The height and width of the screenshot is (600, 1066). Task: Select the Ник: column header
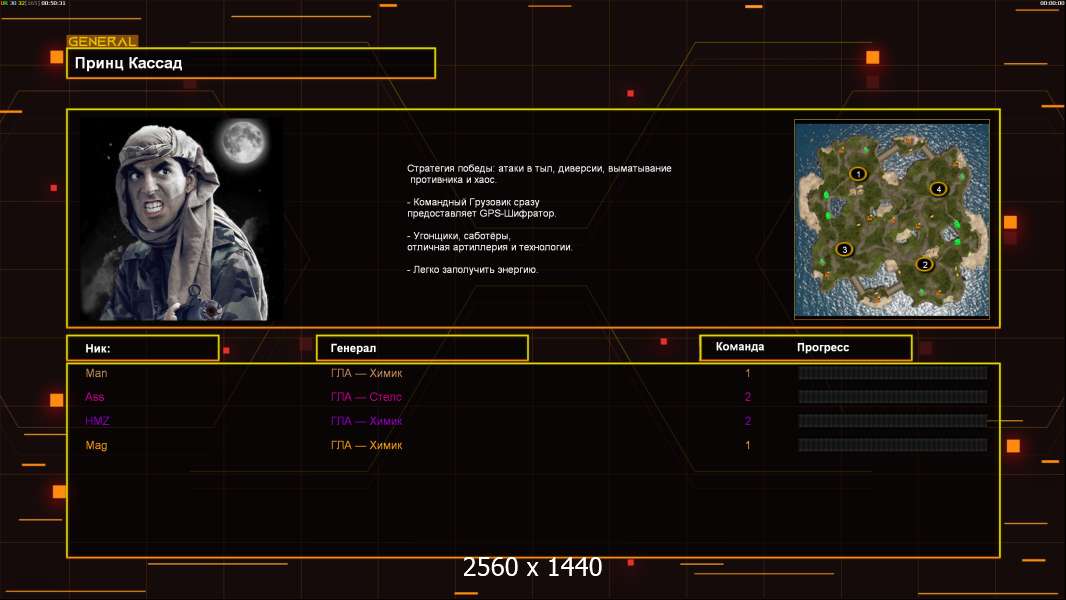142,348
